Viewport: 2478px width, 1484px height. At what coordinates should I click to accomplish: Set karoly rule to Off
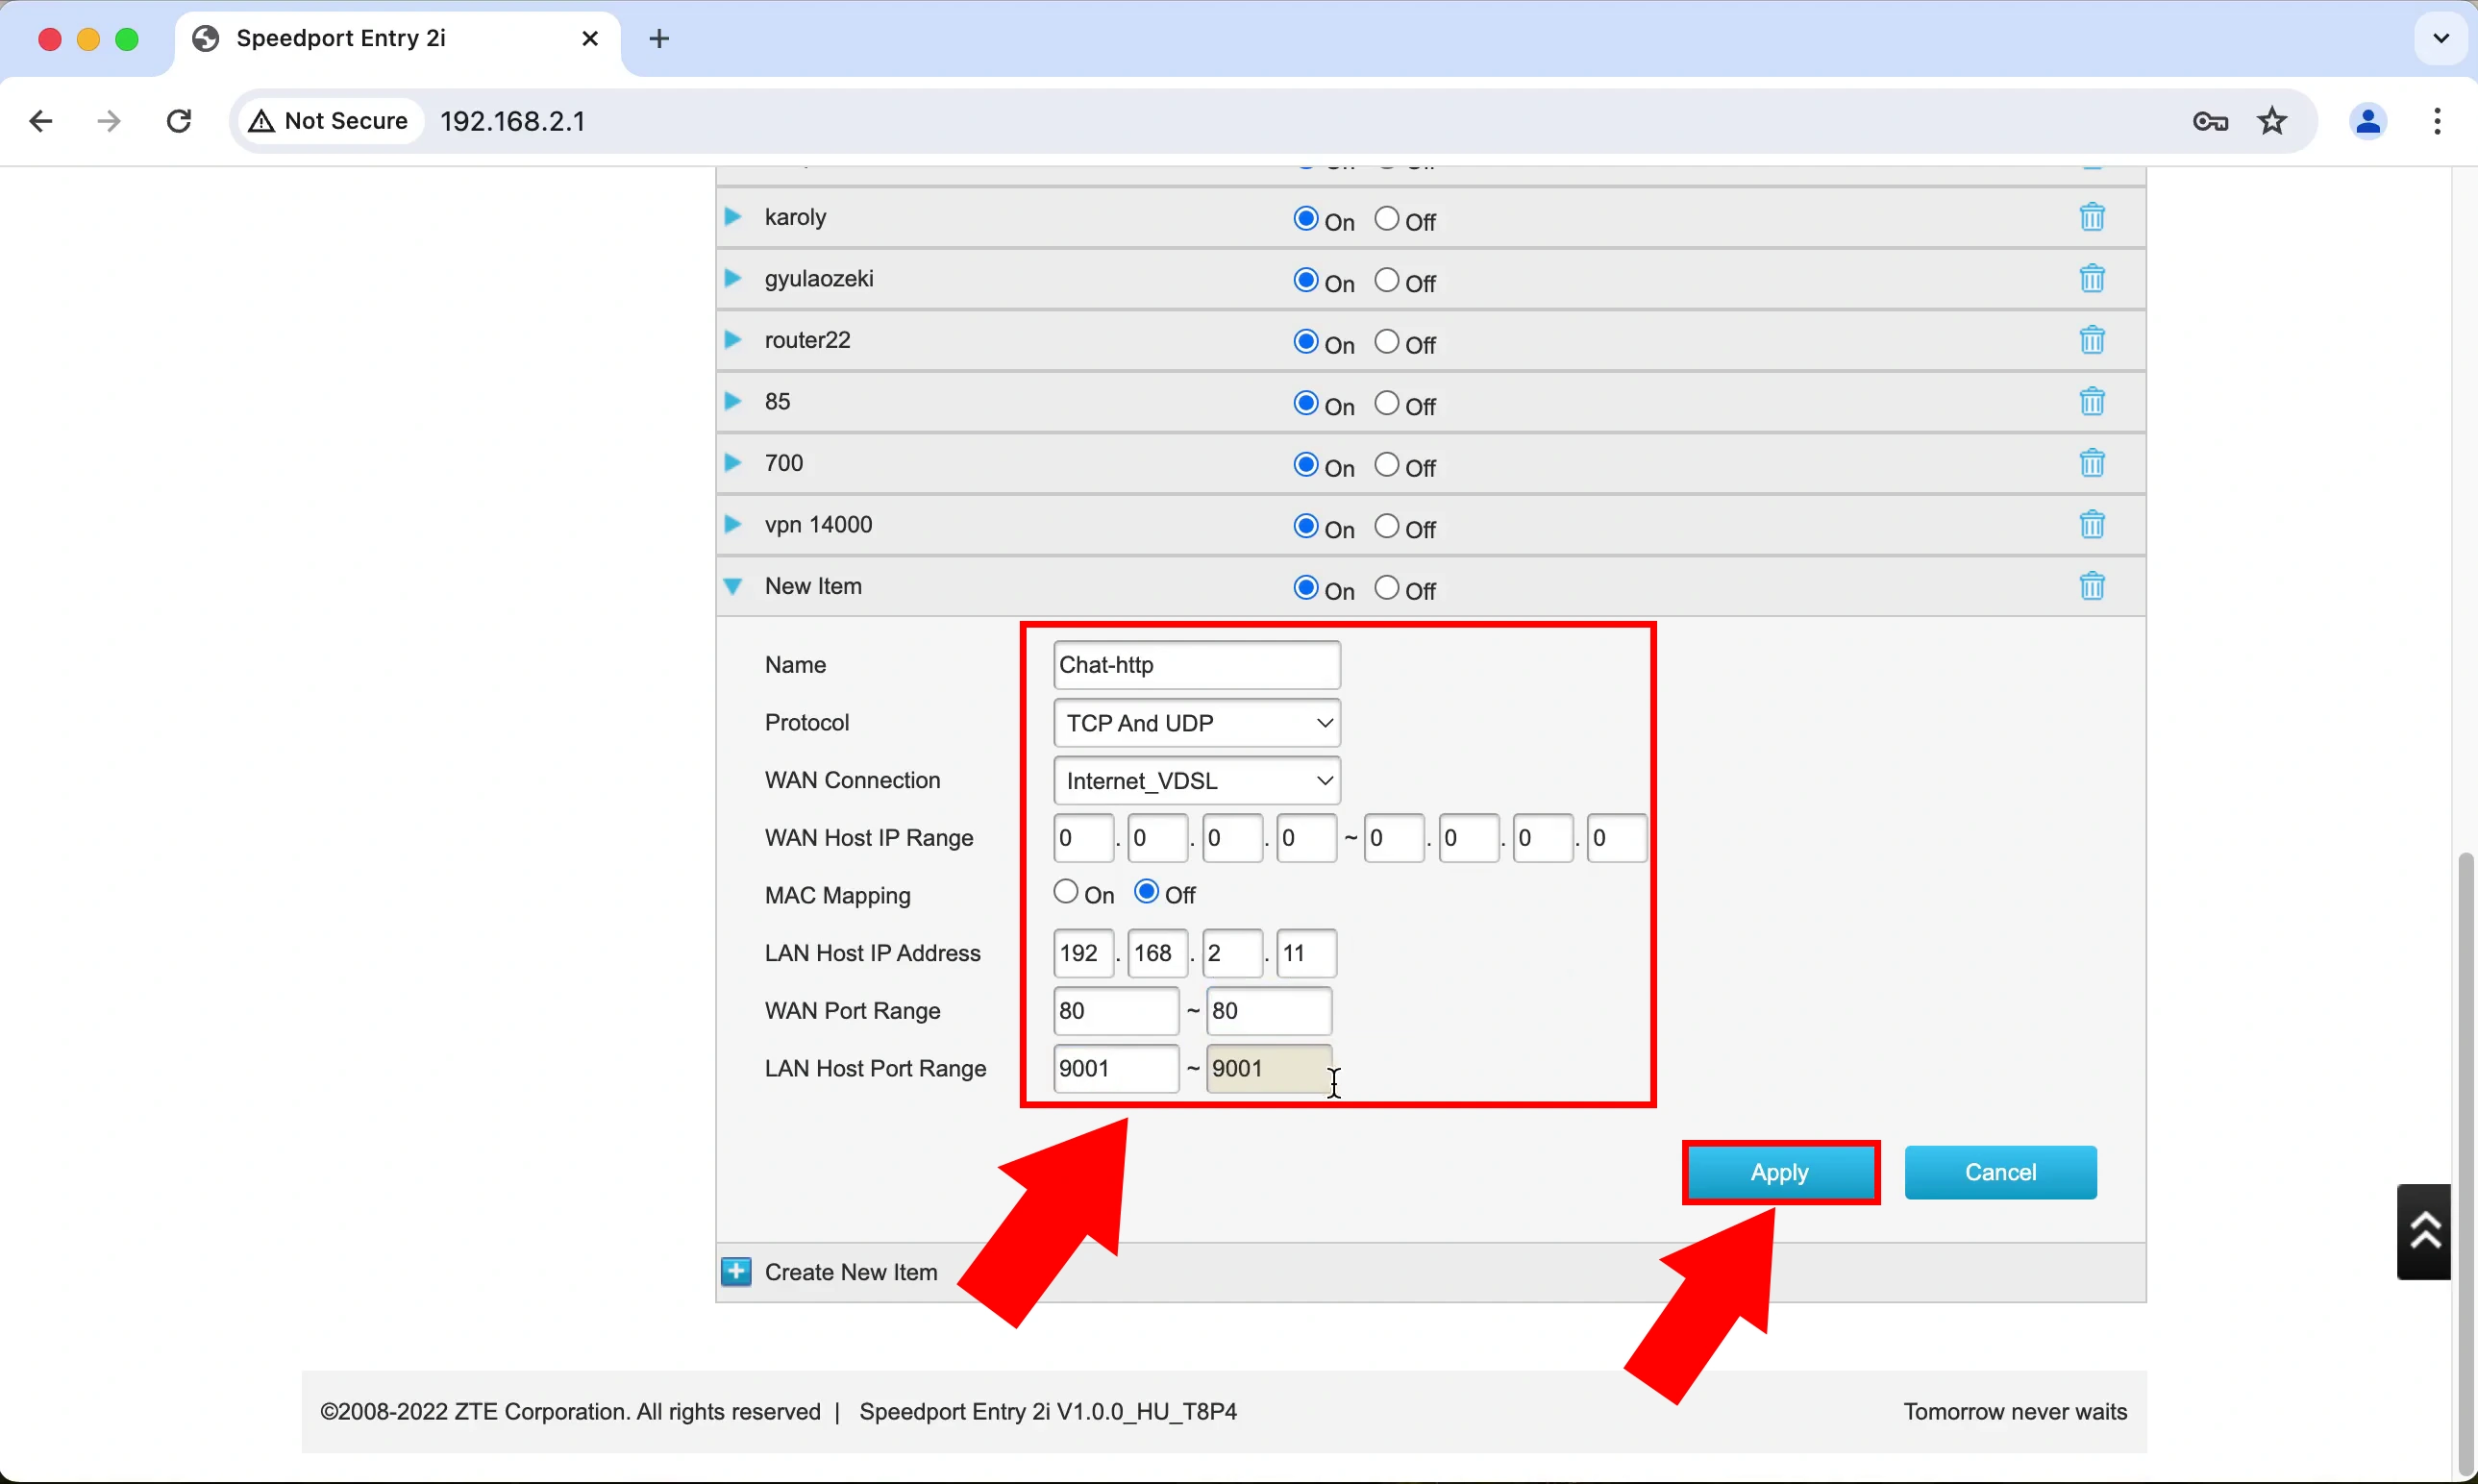pos(1386,219)
